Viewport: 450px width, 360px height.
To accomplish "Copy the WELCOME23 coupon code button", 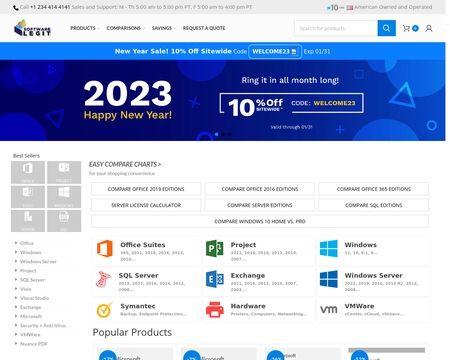I will pos(275,51).
